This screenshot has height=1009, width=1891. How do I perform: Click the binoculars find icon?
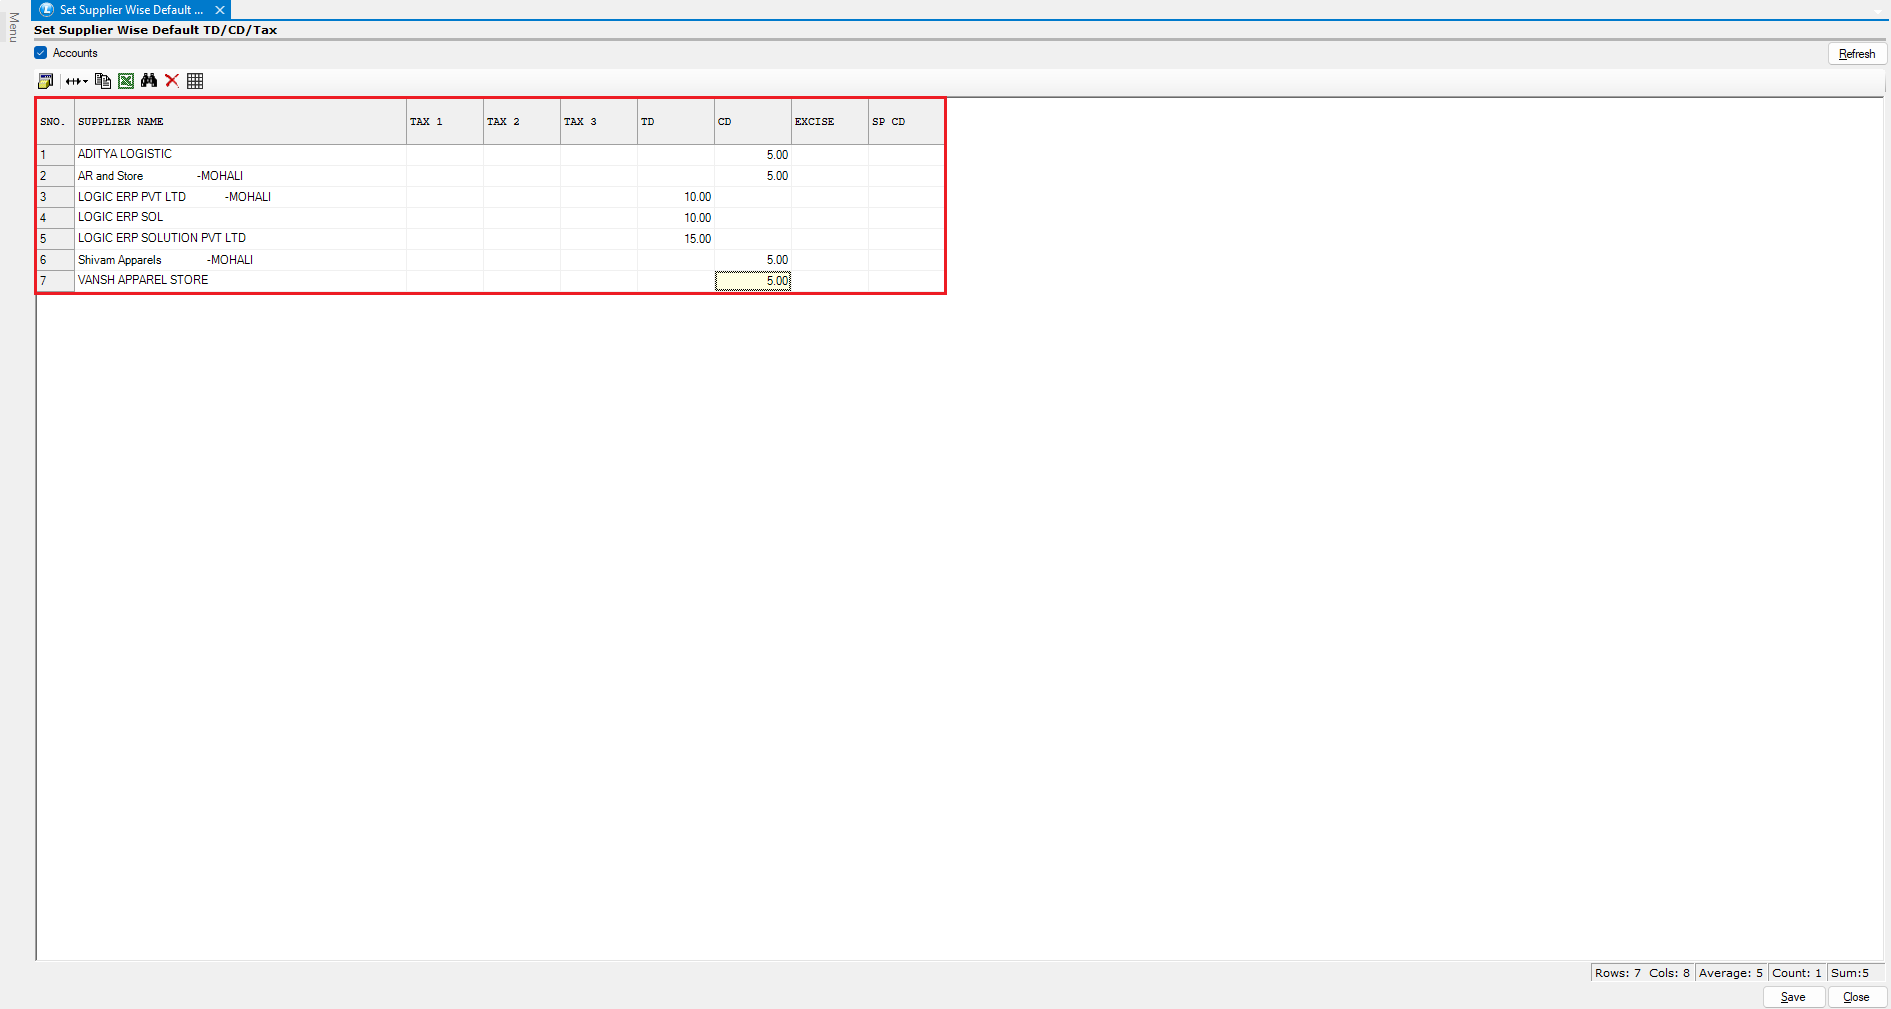click(x=149, y=81)
